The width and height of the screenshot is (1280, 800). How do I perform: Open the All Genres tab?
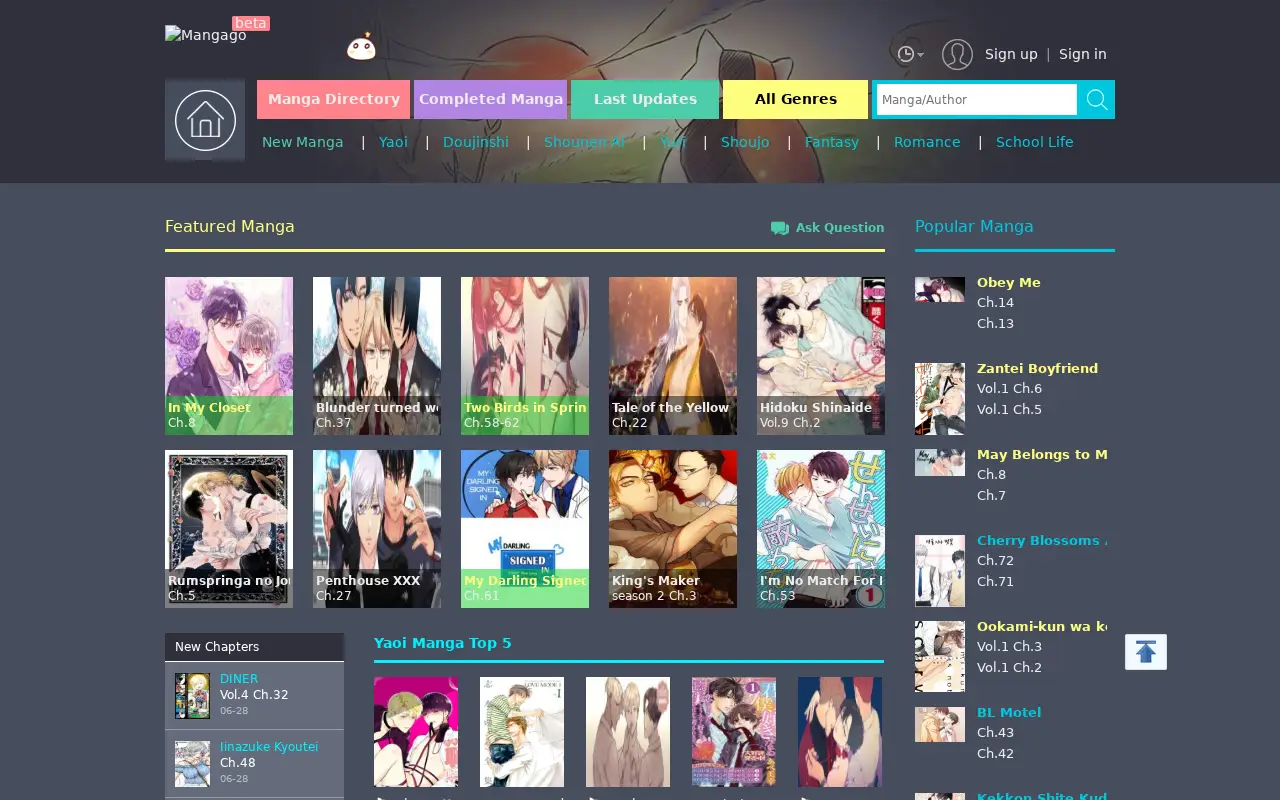coord(796,99)
